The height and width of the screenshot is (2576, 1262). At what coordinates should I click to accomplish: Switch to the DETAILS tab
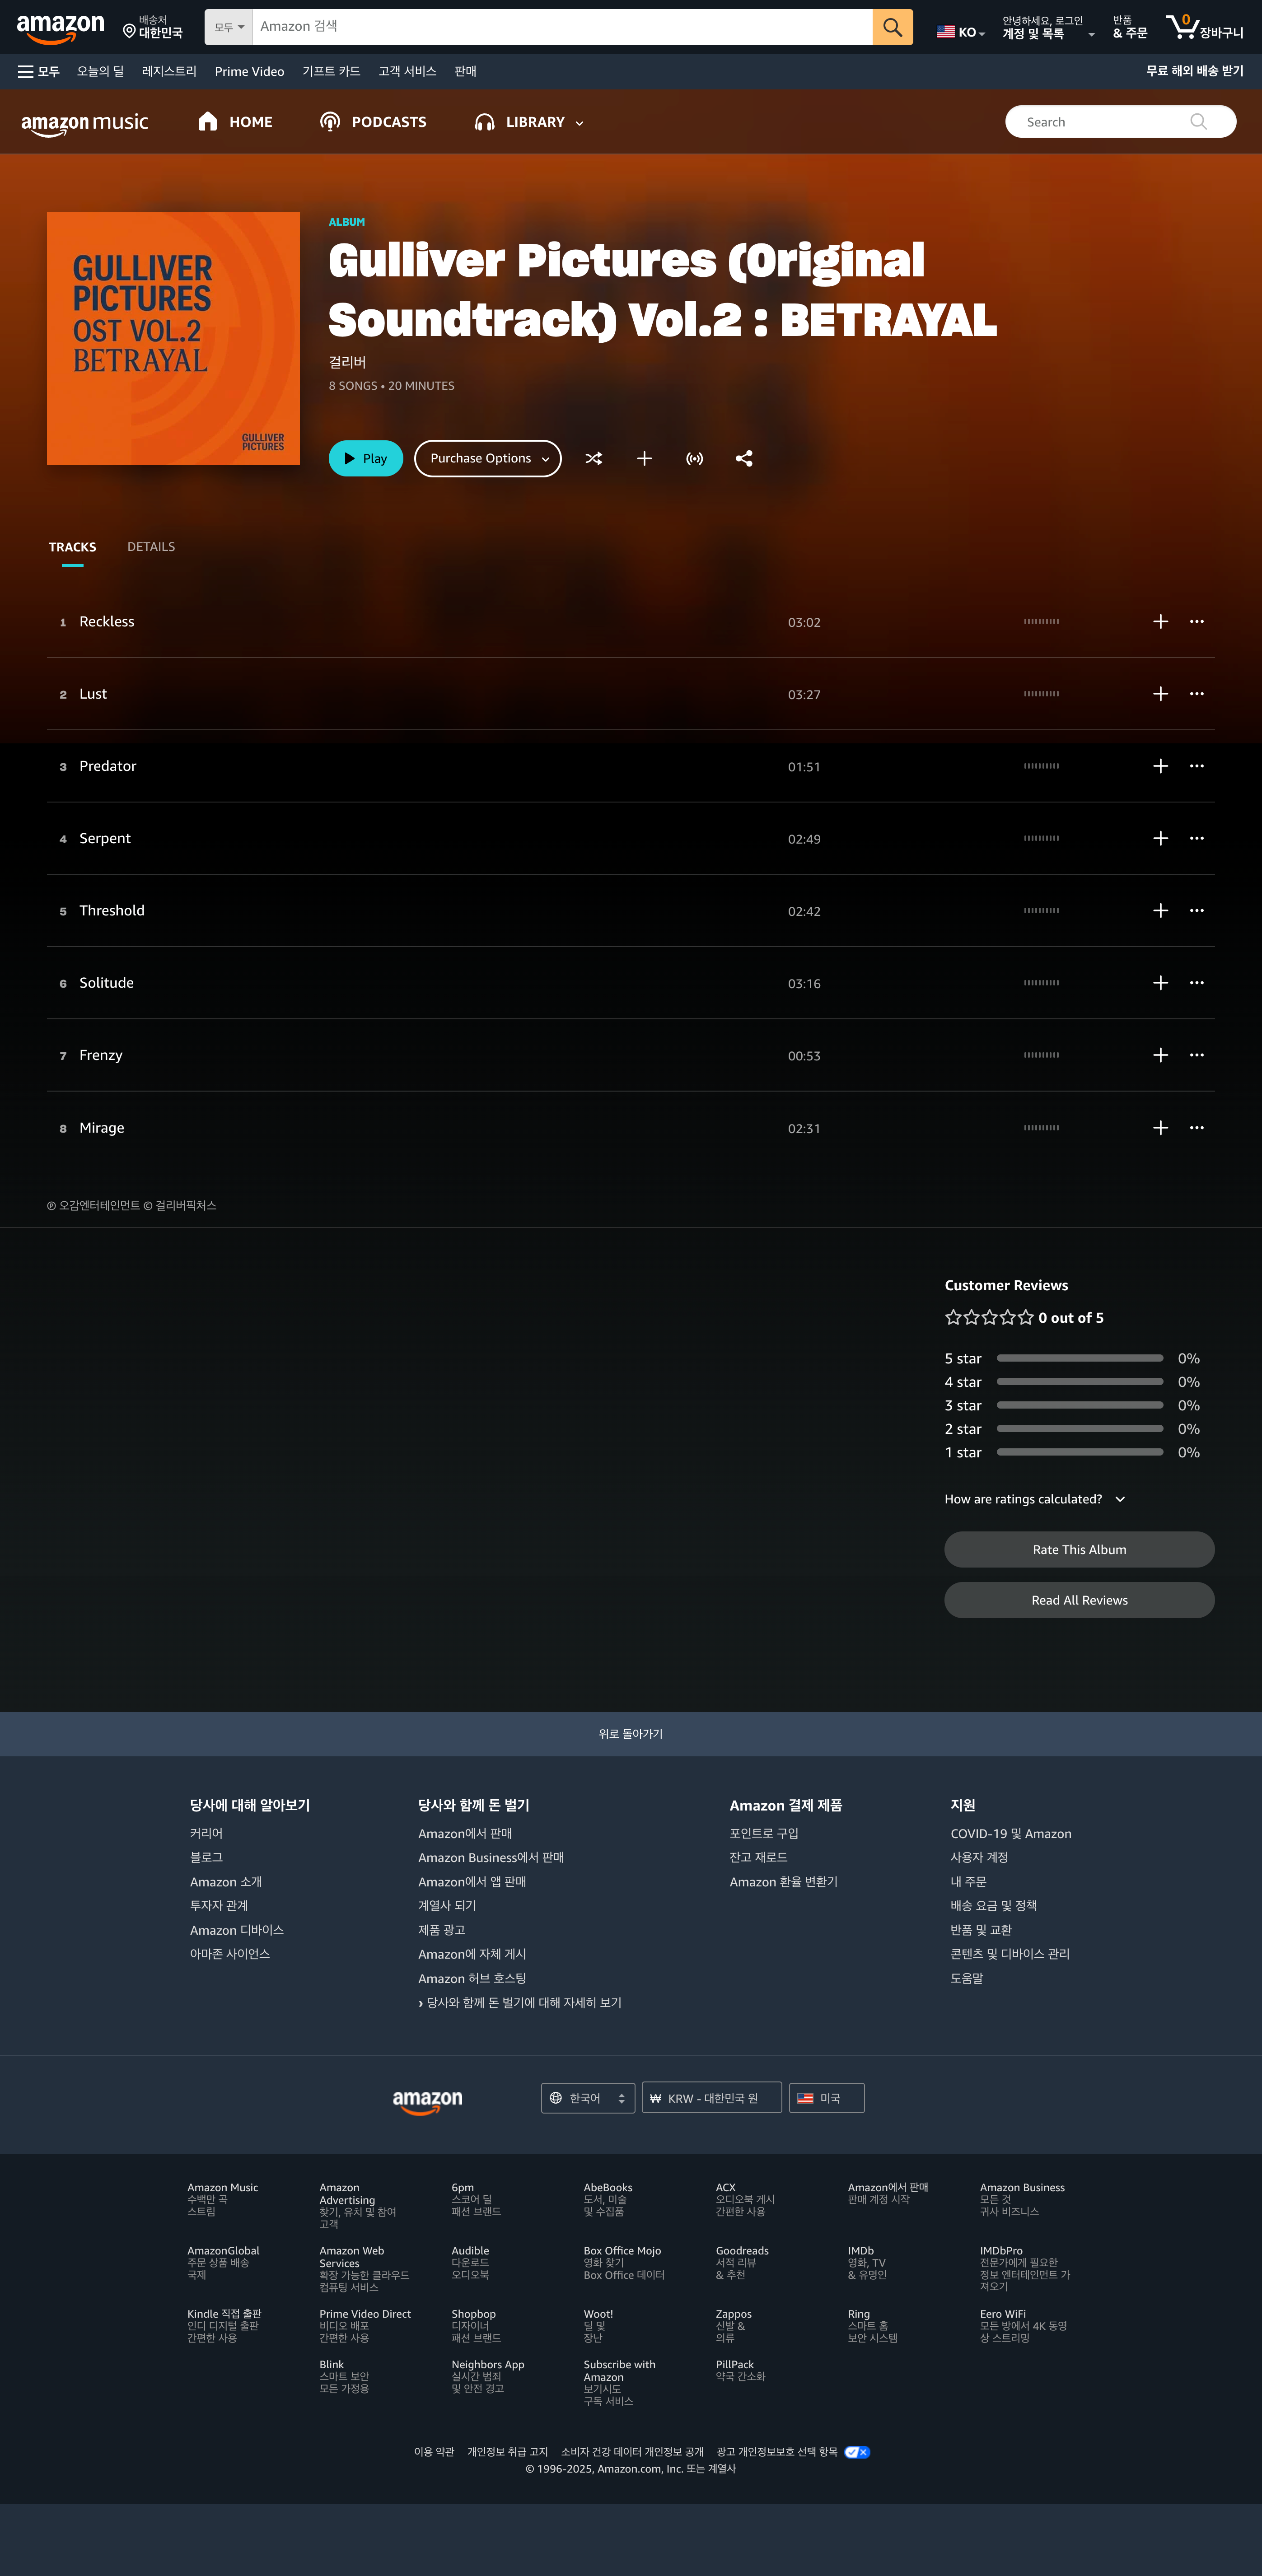[151, 547]
